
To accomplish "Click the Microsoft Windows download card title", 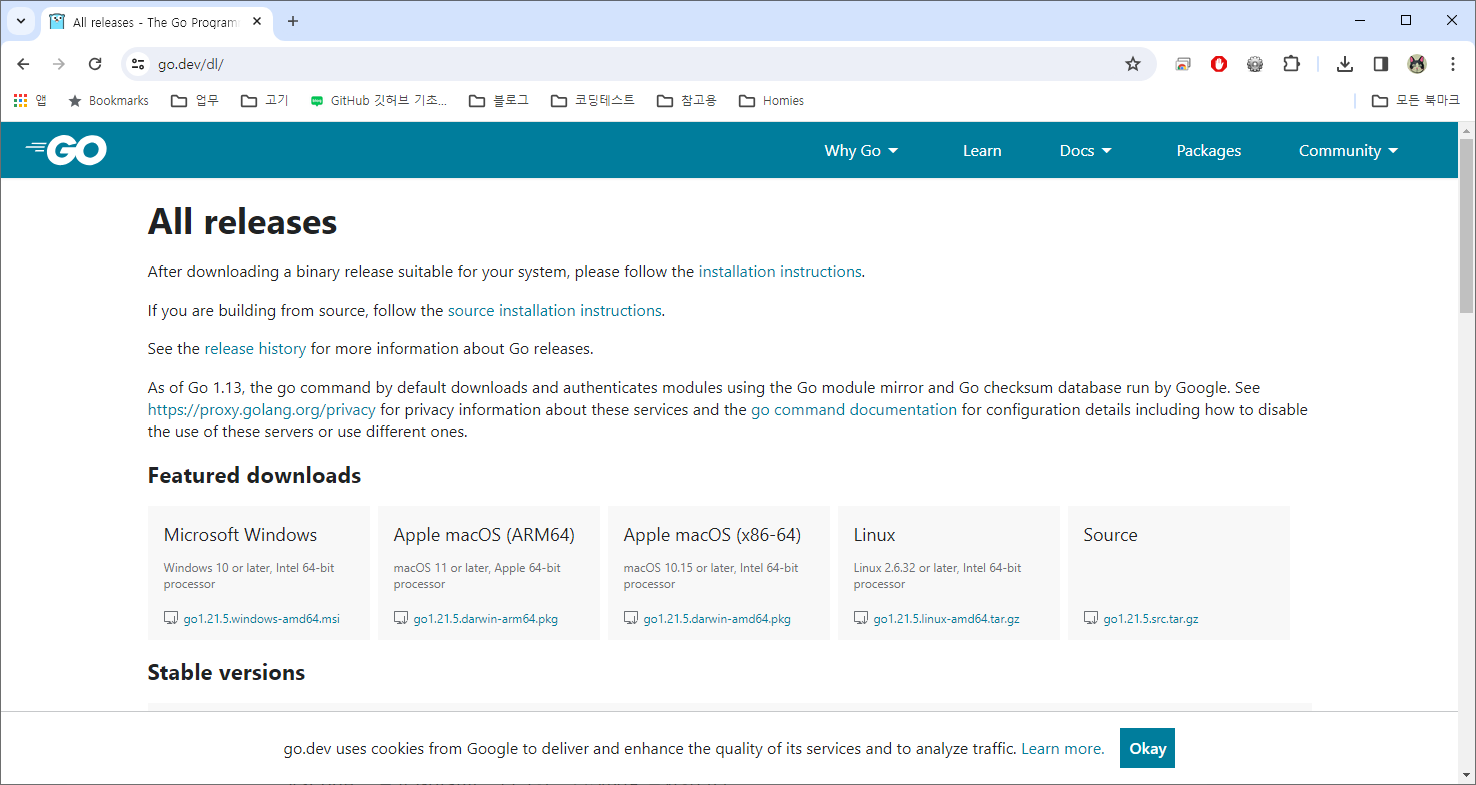I will [240, 535].
